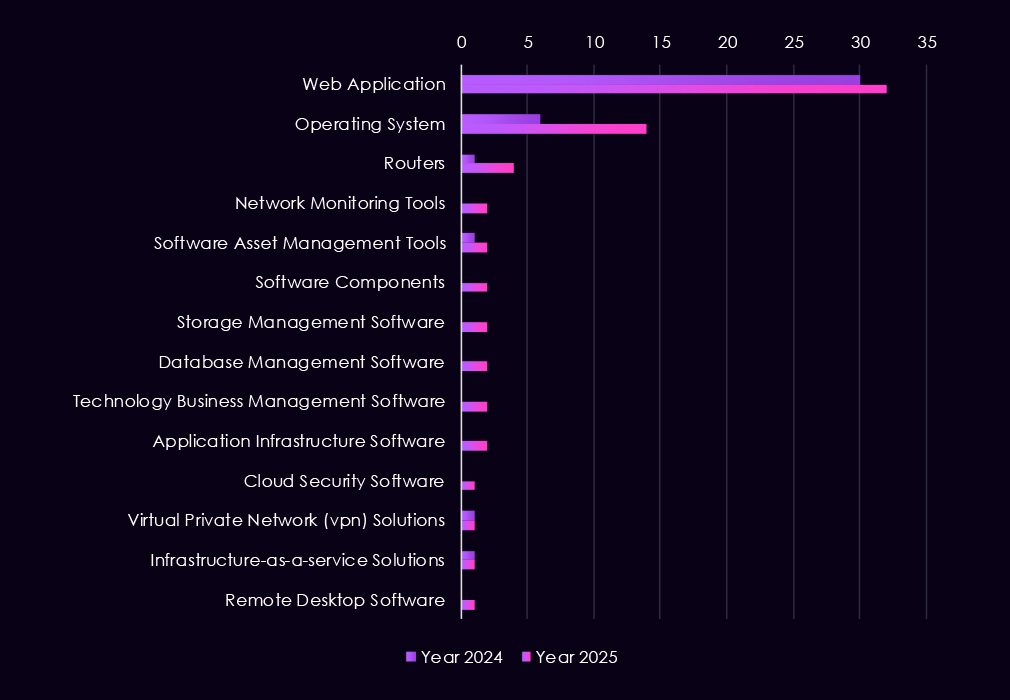Select the Web Application 2025 pink bar
The width and height of the screenshot is (1010, 700).
click(673, 89)
